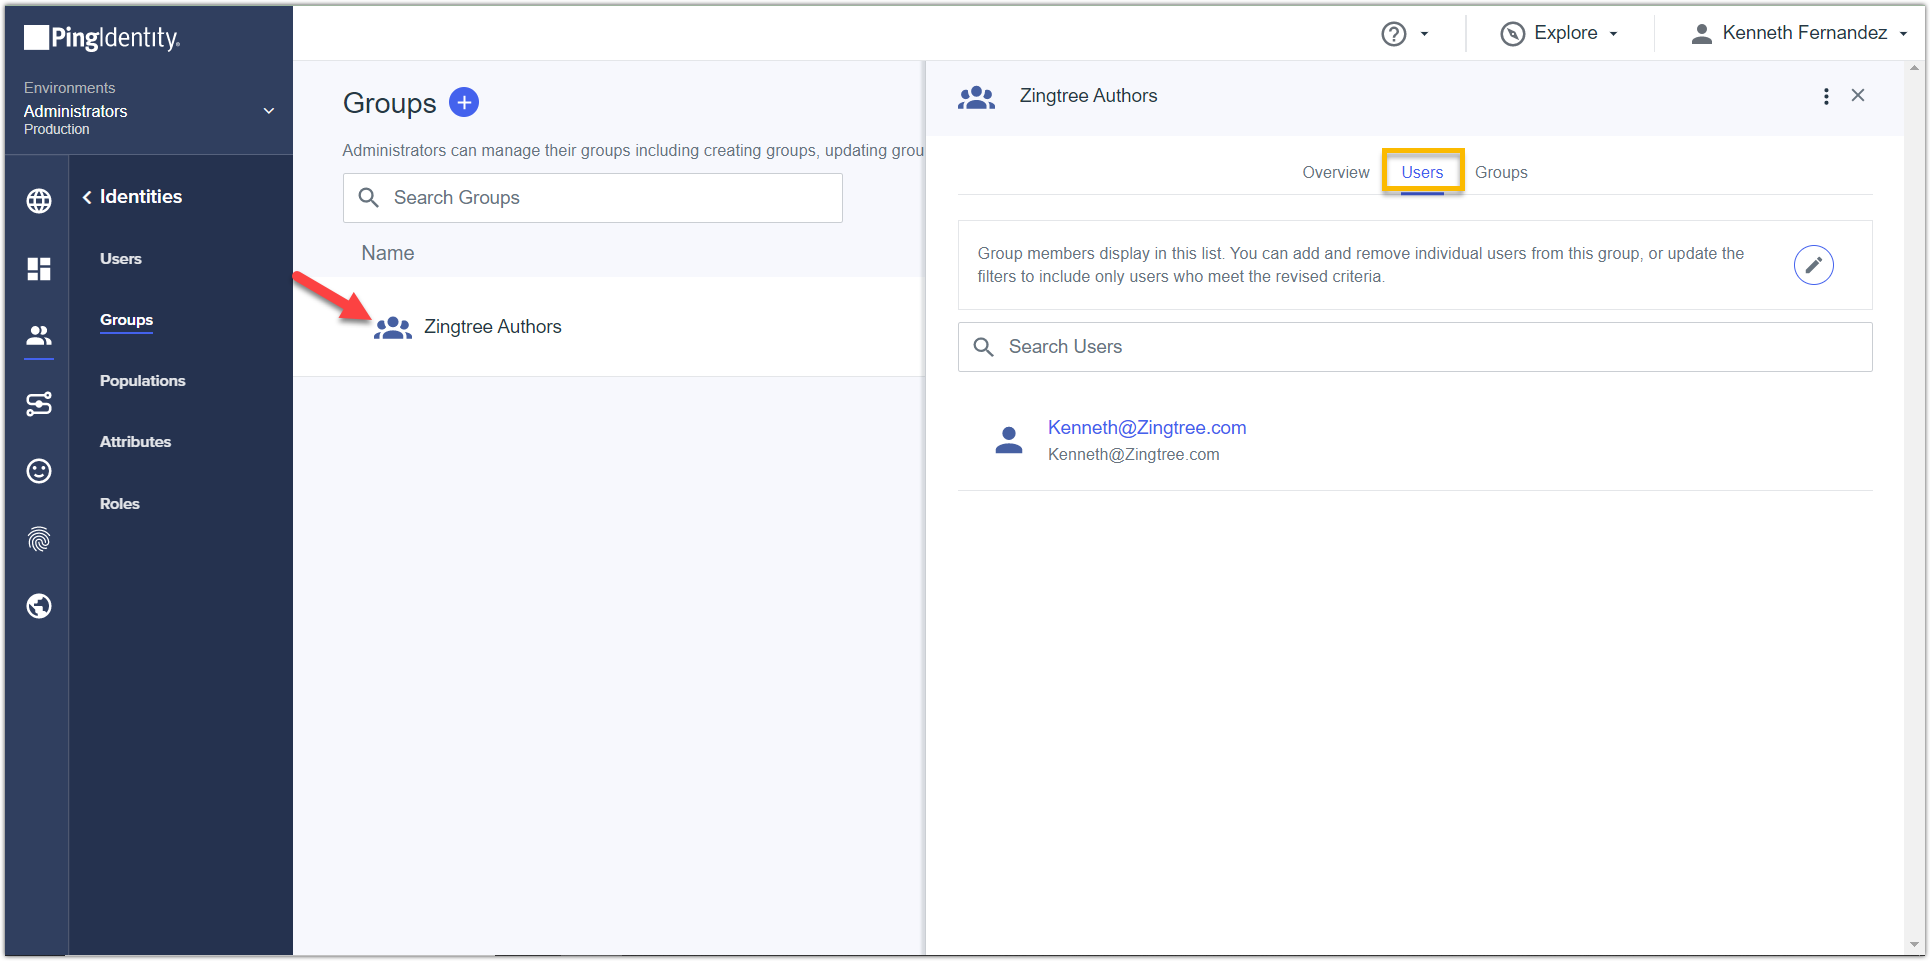Expand the Administrators environment selector

point(147,109)
